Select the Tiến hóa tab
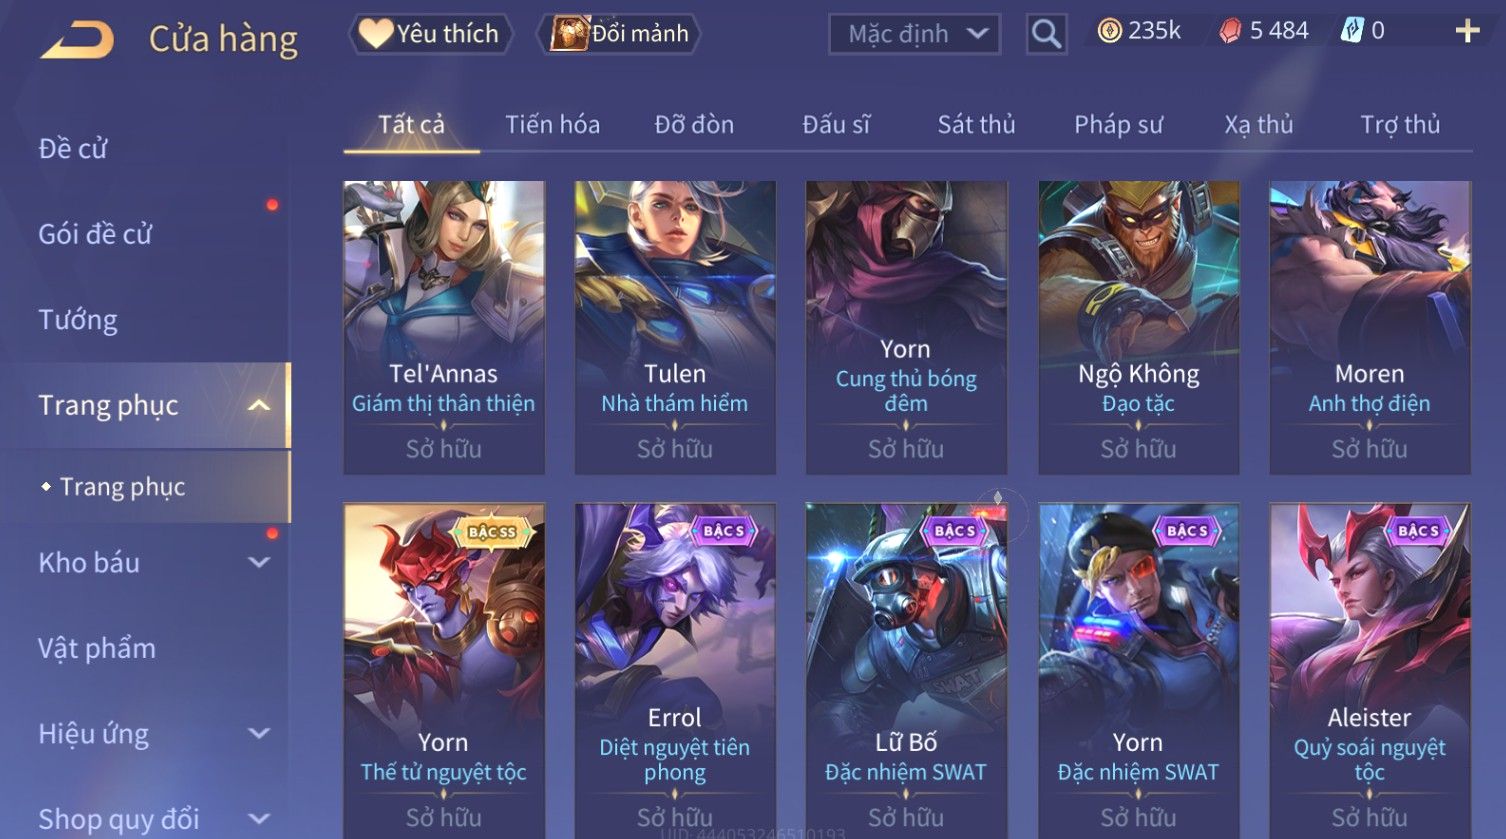 click(552, 125)
